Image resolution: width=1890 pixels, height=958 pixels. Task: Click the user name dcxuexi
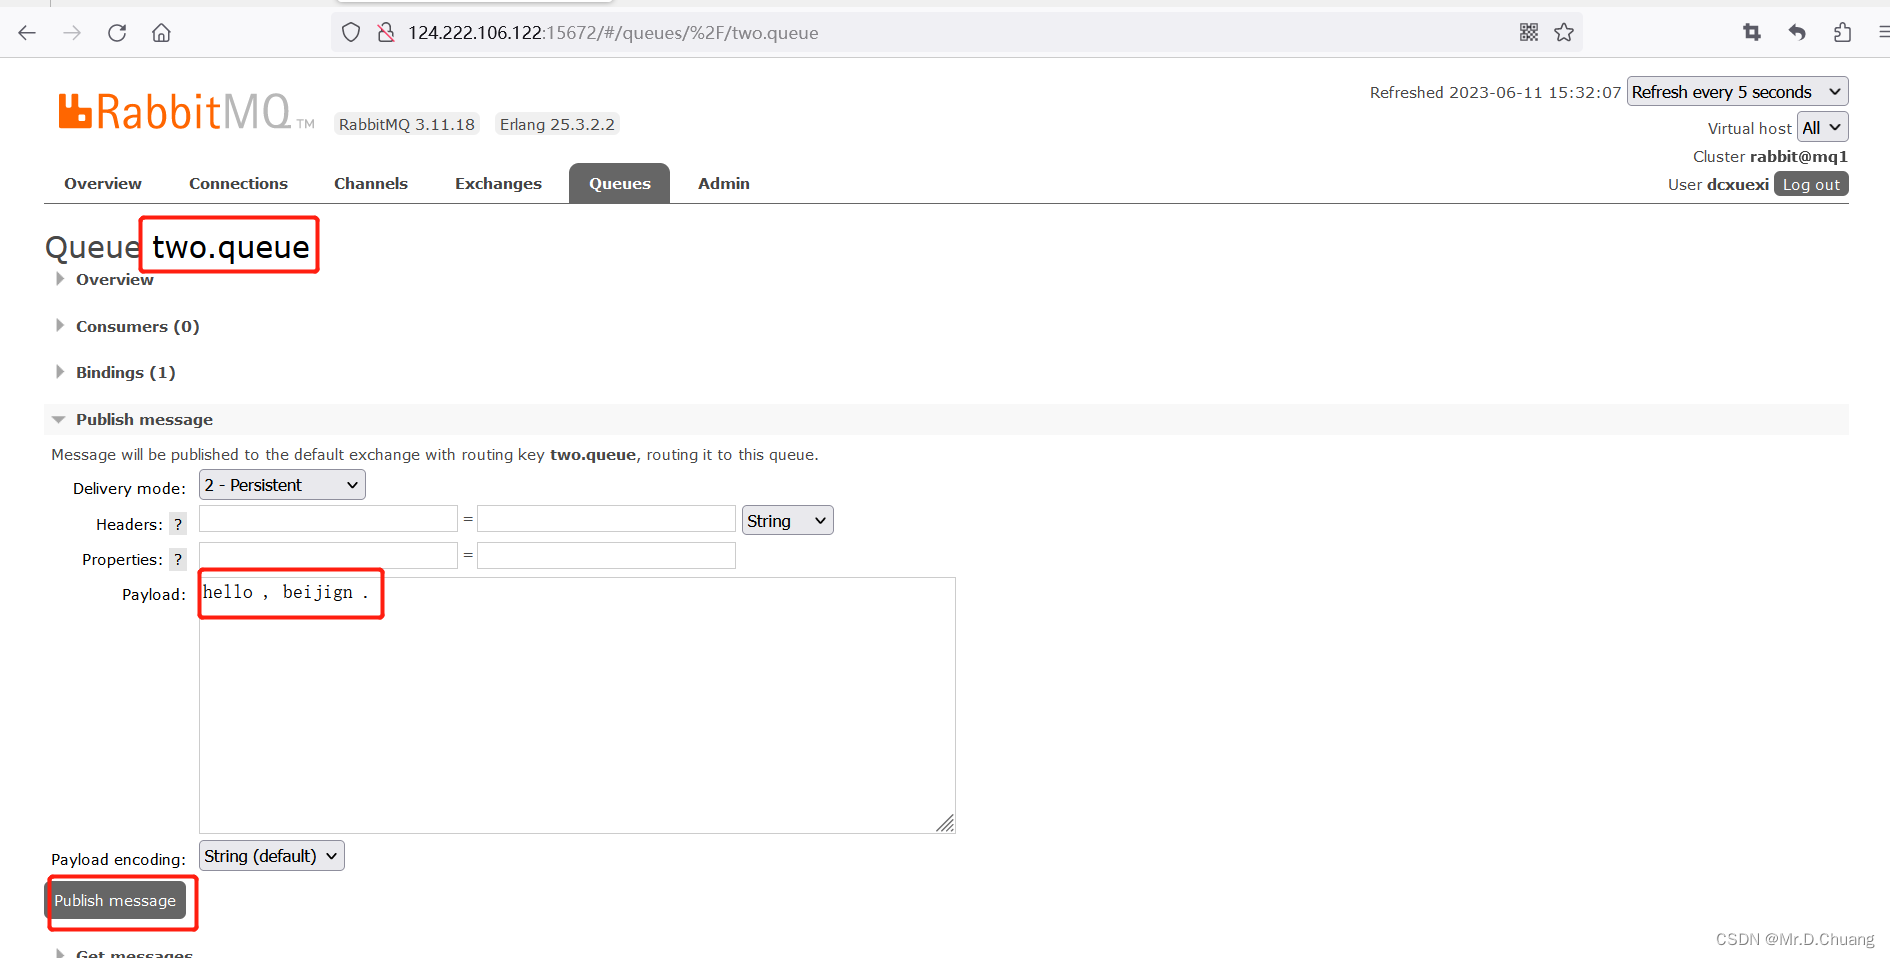point(1738,185)
